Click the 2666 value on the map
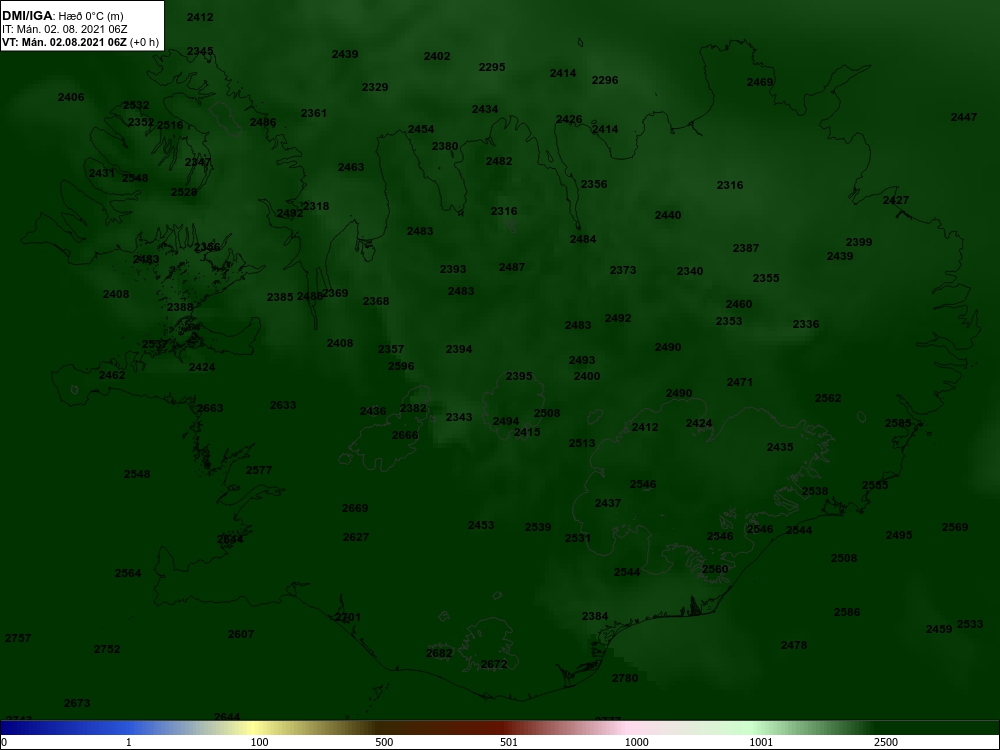 (405, 435)
